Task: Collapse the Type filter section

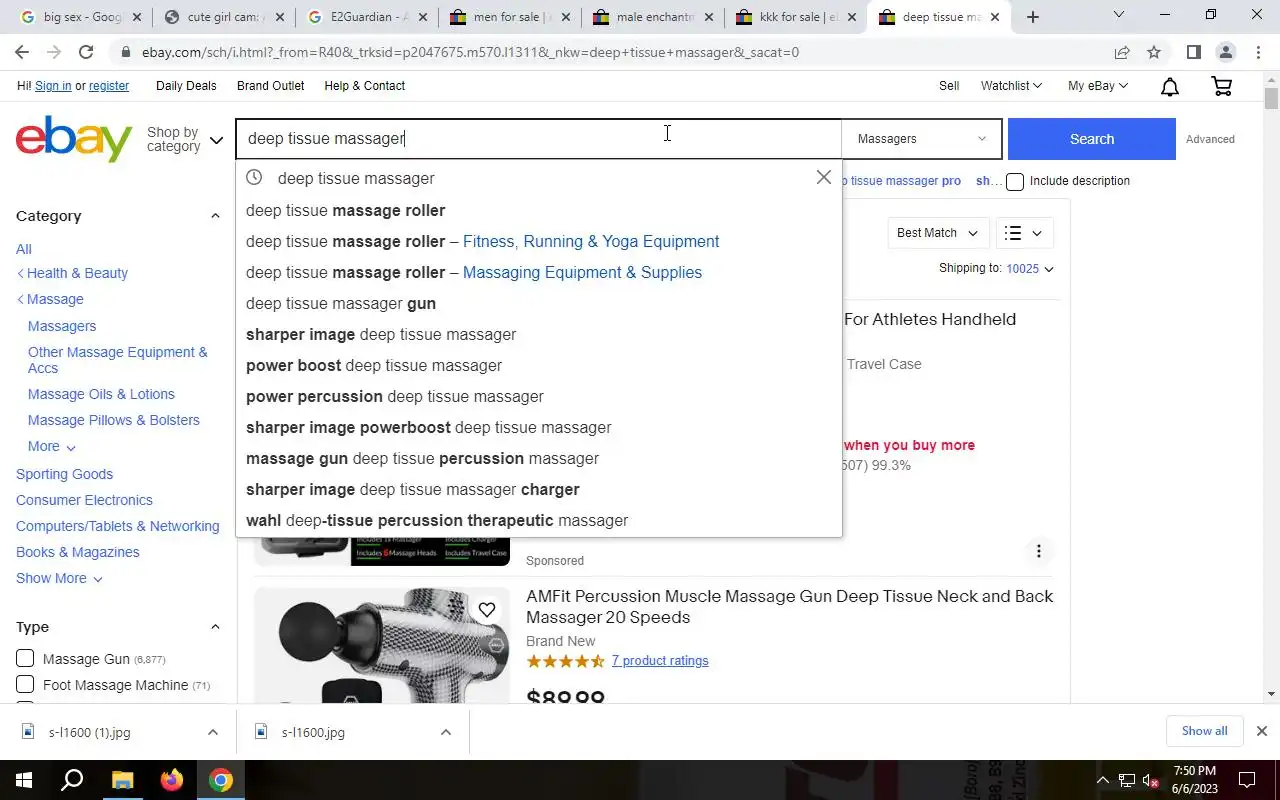Action: click(214, 627)
